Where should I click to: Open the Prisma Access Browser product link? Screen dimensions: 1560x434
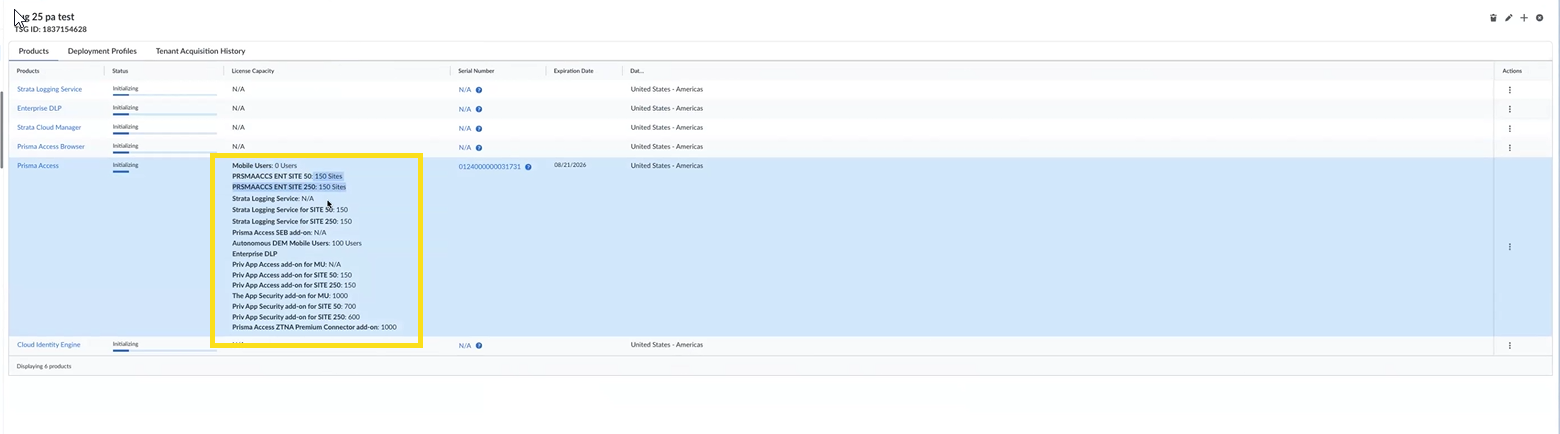[x=51, y=147]
